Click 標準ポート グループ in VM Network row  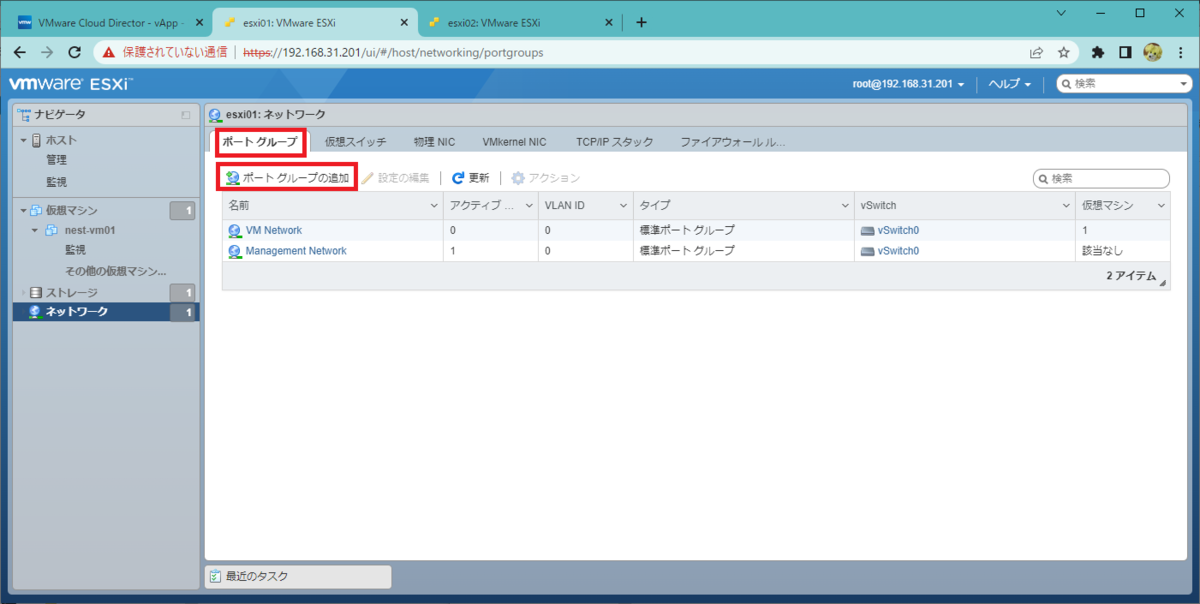[686, 230]
